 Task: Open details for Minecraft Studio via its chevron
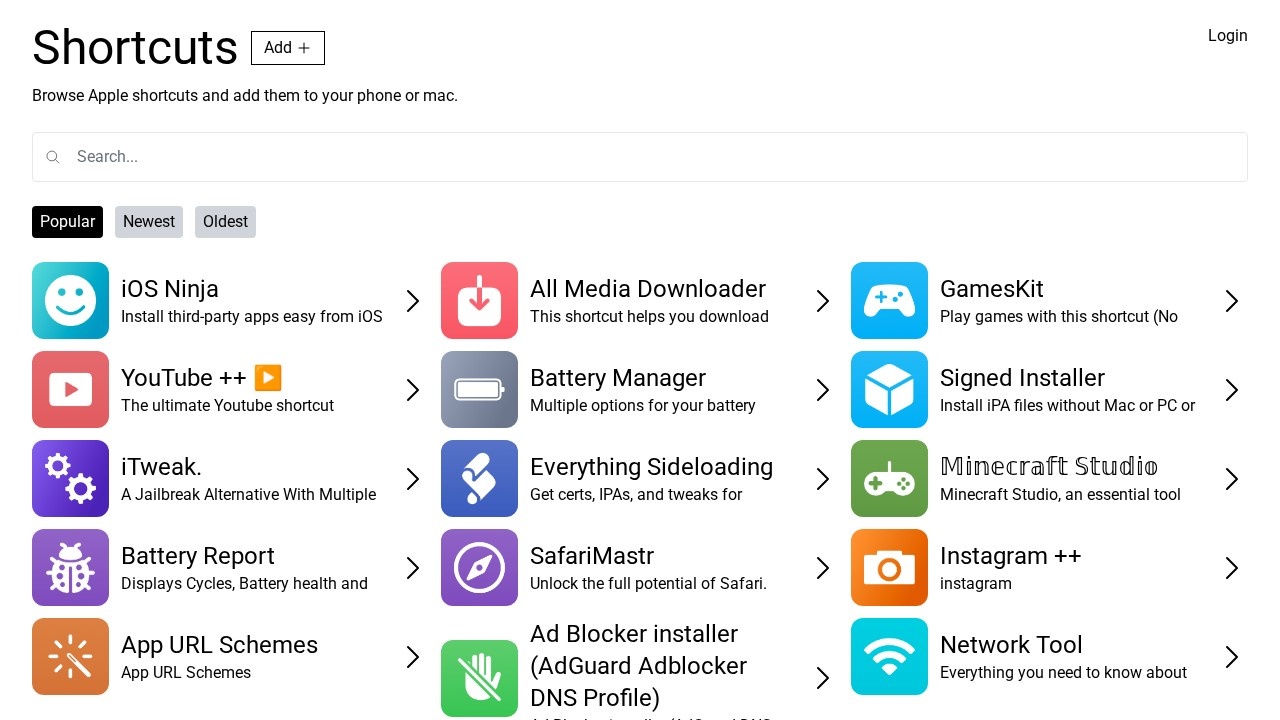tap(1231, 478)
